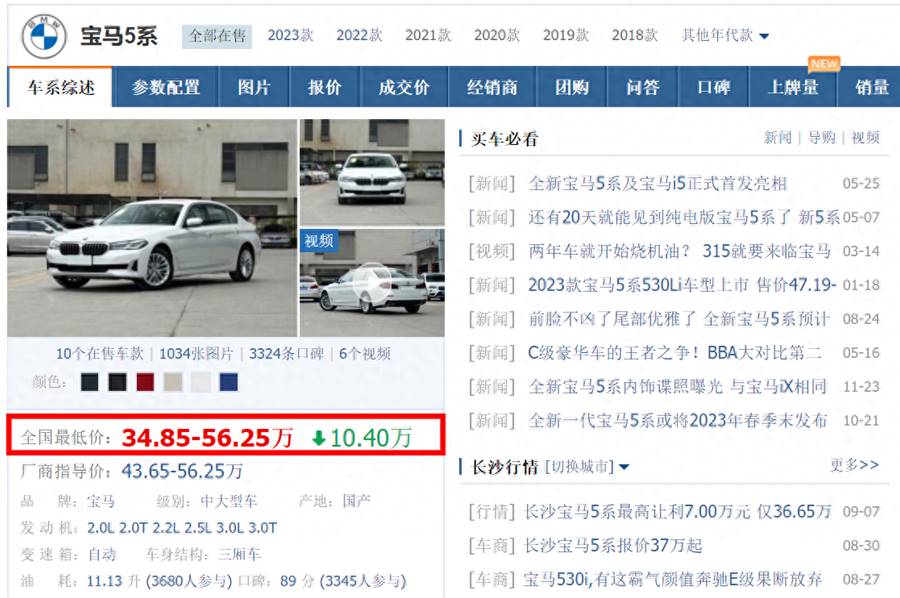Screen dimensions: 900x598
Task: Filter 买车必看 by 新闻
Action: 778,138
